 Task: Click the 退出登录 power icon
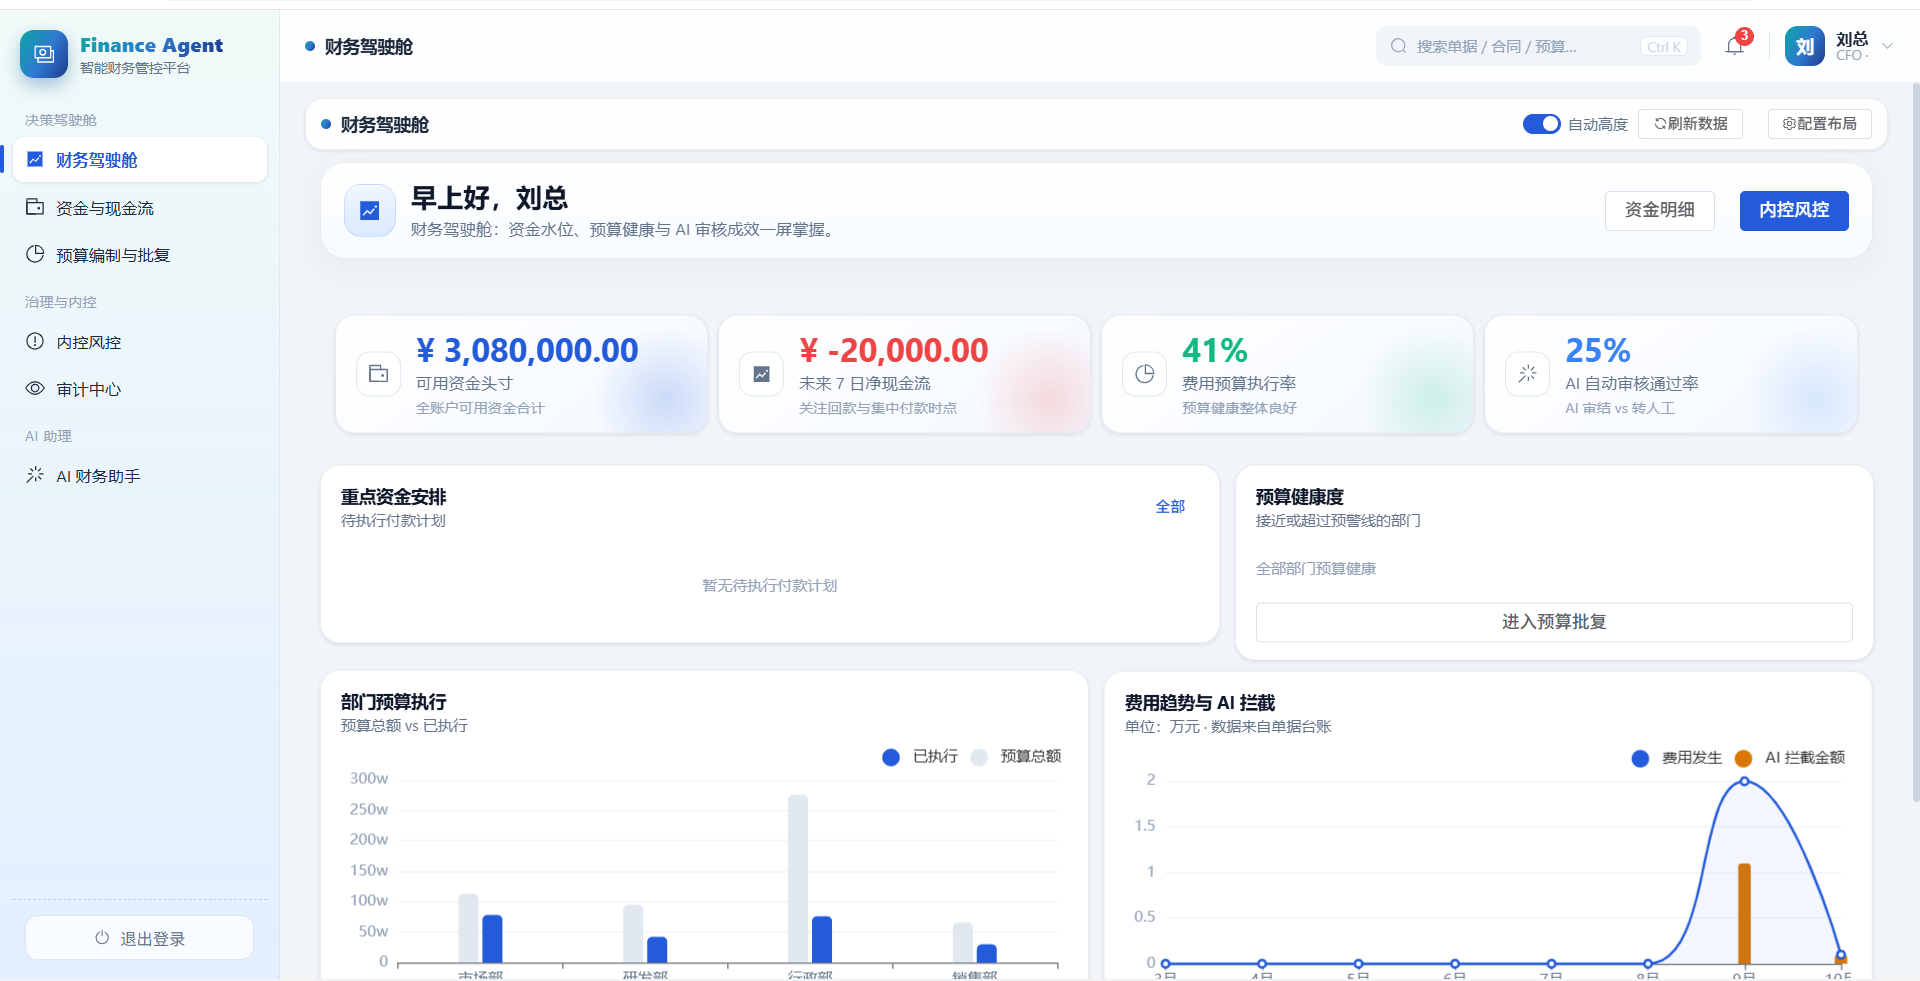[102, 938]
